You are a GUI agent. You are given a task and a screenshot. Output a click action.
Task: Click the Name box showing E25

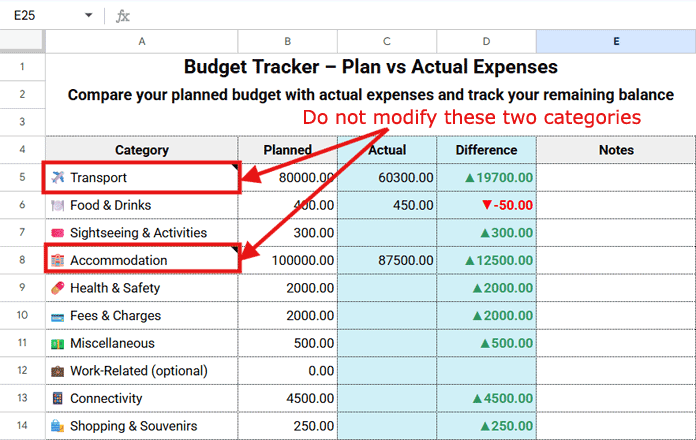(x=25, y=16)
